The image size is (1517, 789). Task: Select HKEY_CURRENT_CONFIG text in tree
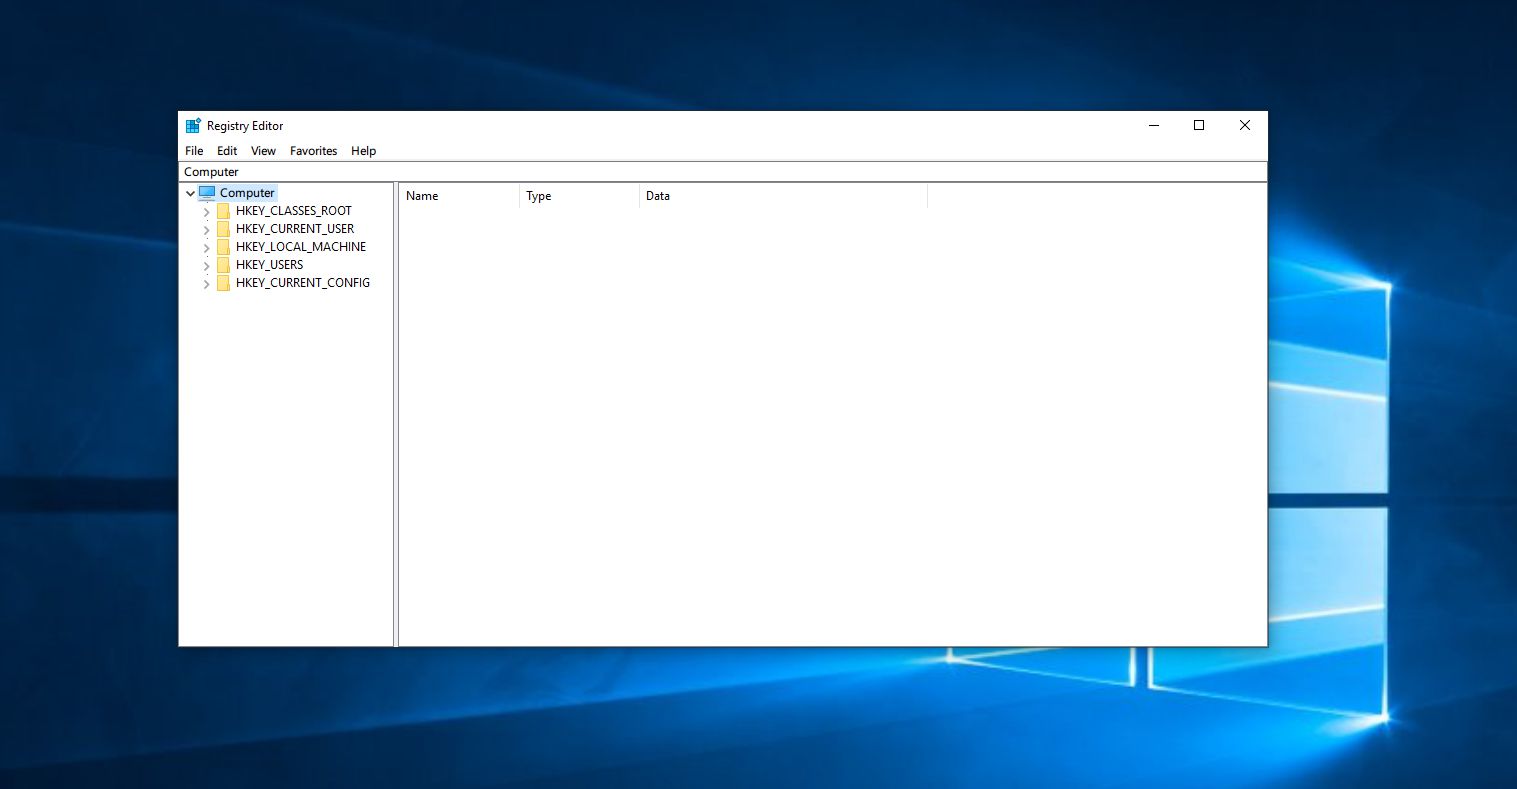(x=303, y=283)
